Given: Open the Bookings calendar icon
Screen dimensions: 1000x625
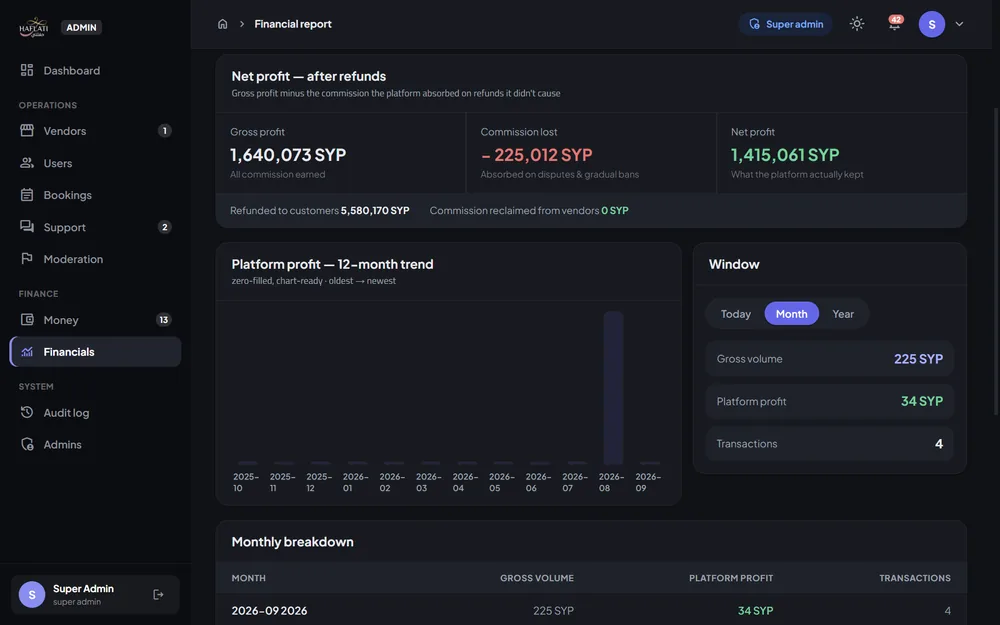Looking at the screenshot, I should (x=27, y=195).
